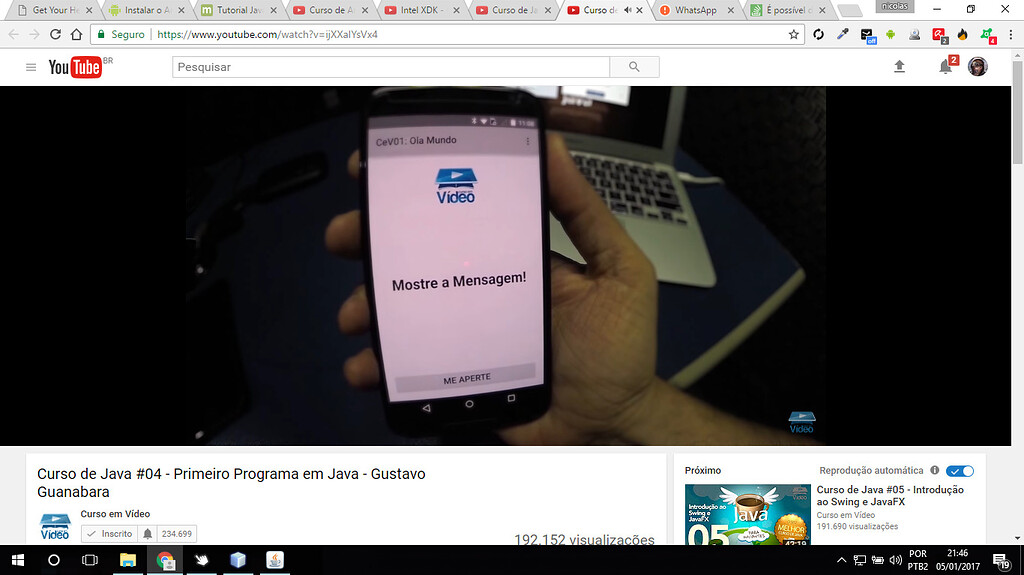This screenshot has height=575, width=1024.
Task: Open the notifications bell with badge
Action: (x=947, y=65)
